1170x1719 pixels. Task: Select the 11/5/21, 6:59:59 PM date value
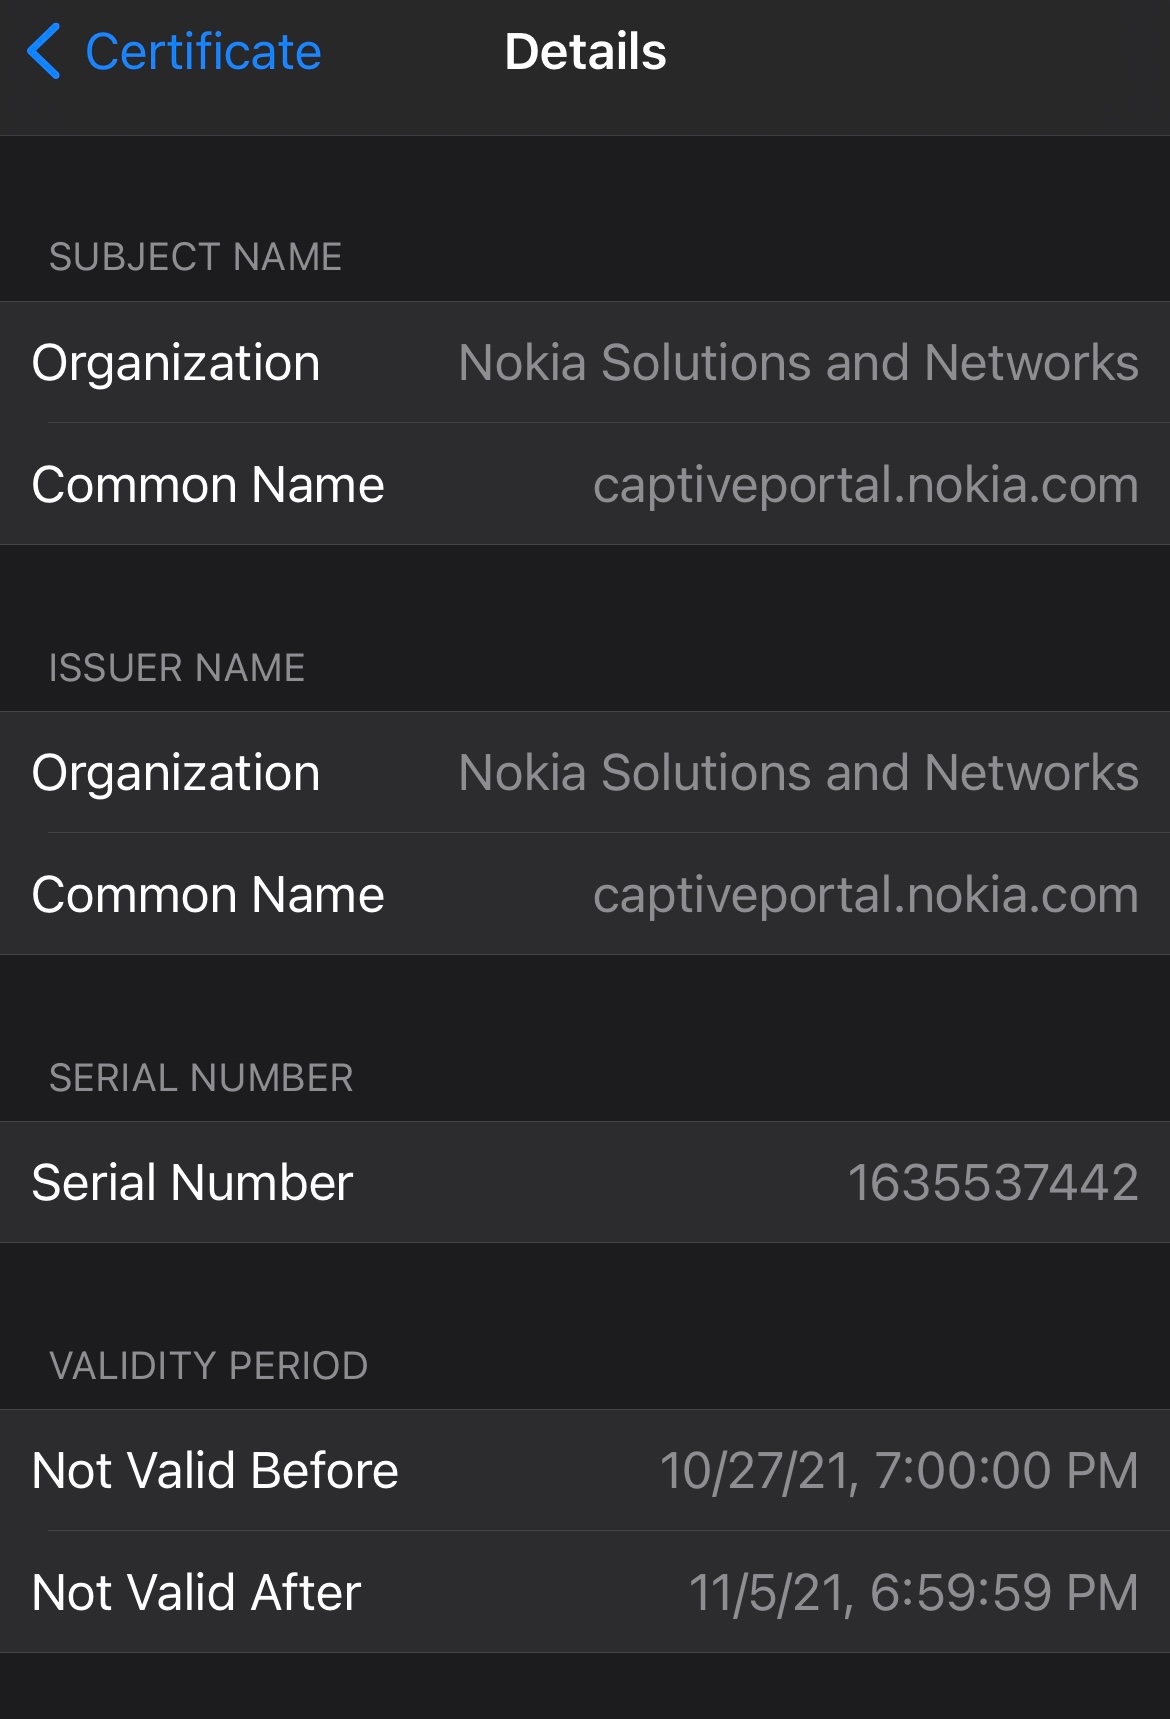click(x=913, y=1593)
